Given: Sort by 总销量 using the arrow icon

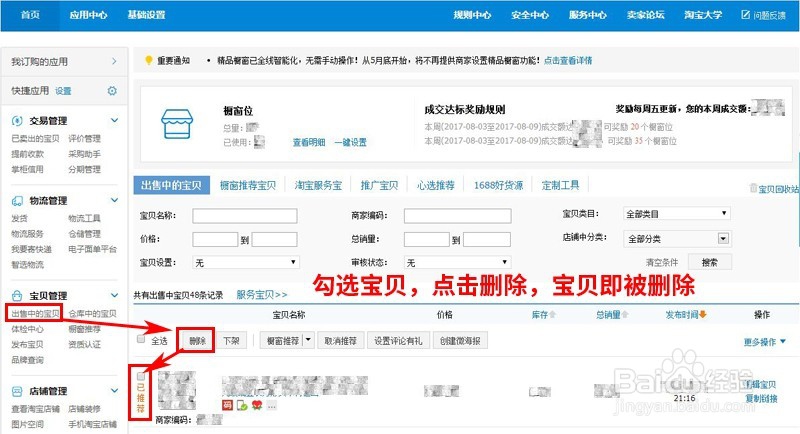Looking at the screenshot, I should click(624, 315).
